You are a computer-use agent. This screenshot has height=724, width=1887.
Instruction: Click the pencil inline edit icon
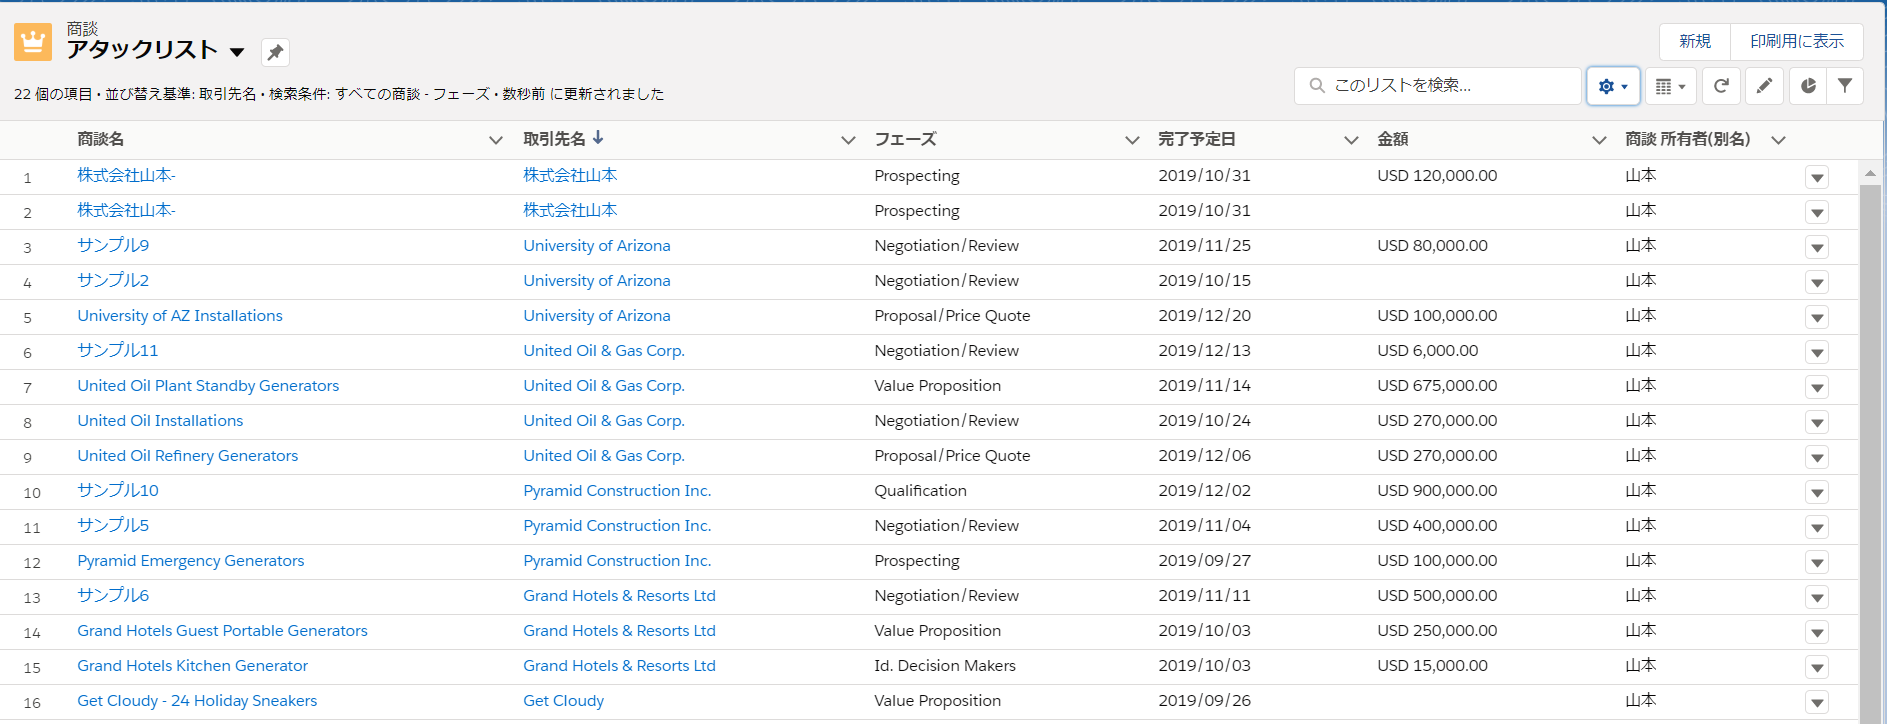(1765, 86)
